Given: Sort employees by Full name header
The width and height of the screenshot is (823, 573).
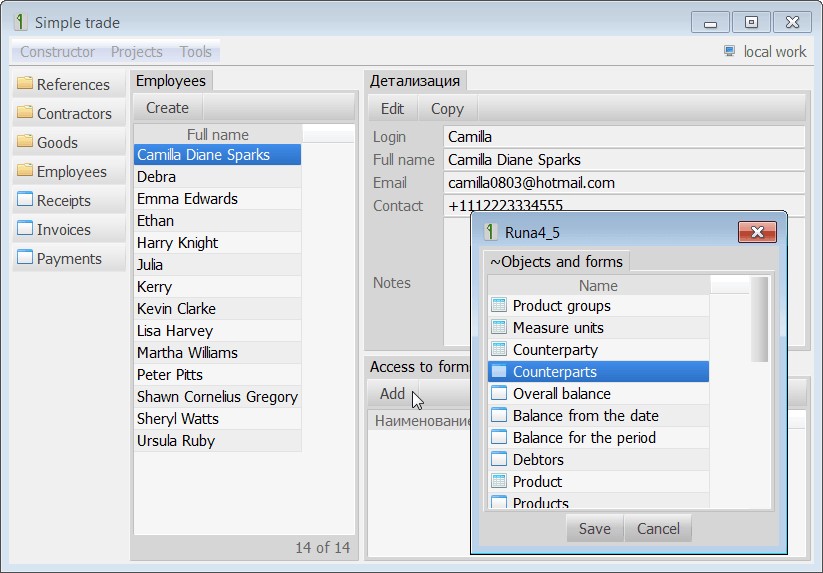Looking at the screenshot, I should pos(217,135).
